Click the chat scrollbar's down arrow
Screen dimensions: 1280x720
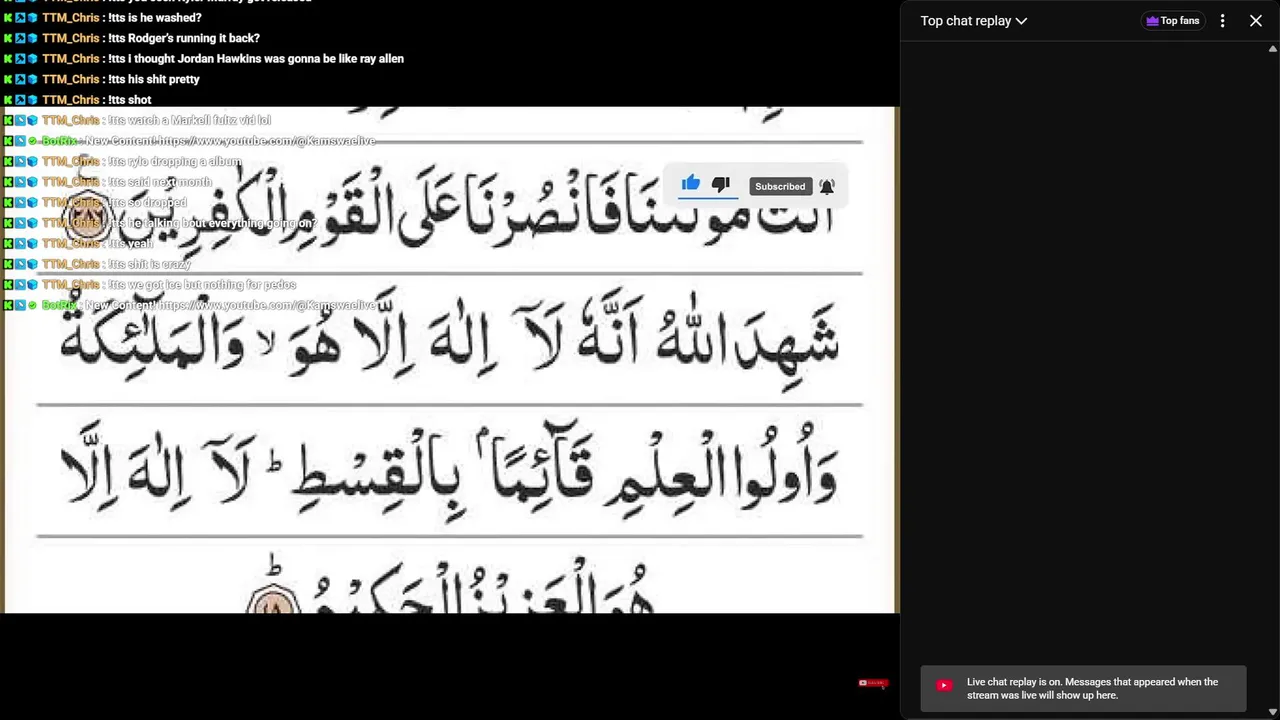(1273, 712)
